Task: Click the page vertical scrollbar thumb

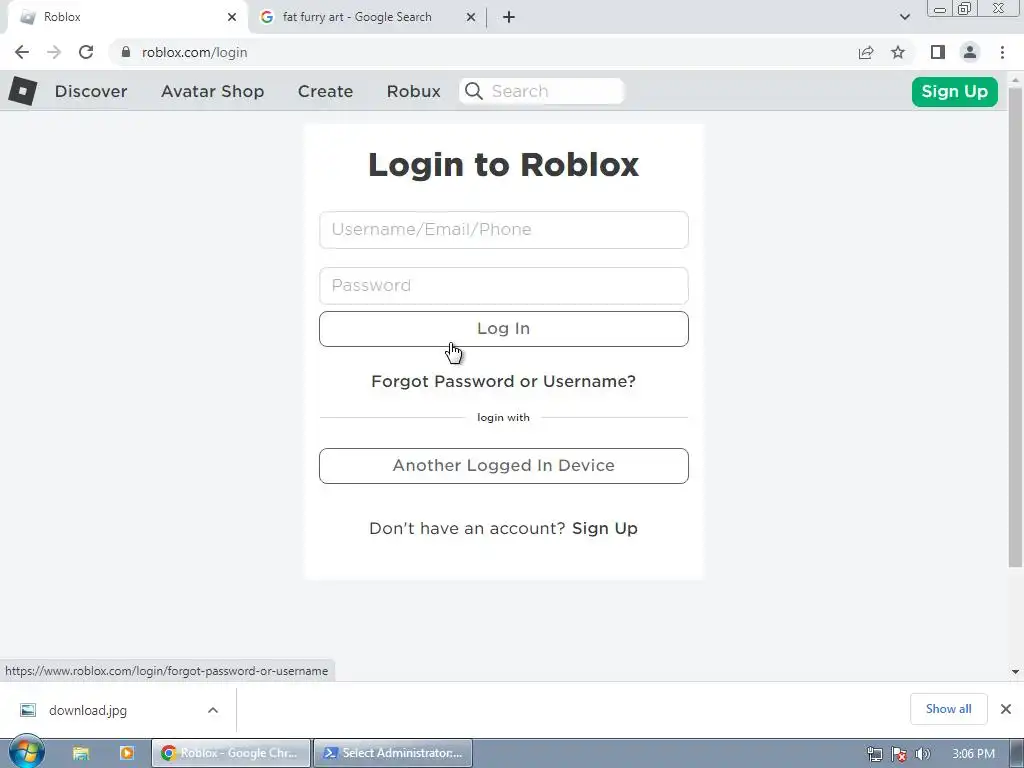Action: 1015,327
